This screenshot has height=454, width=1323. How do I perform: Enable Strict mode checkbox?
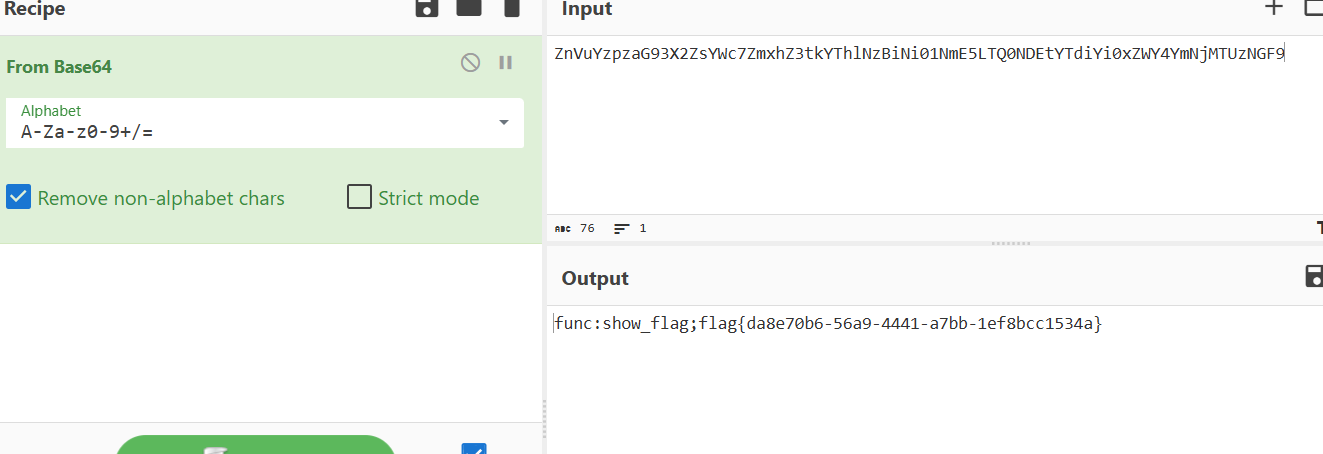359,197
